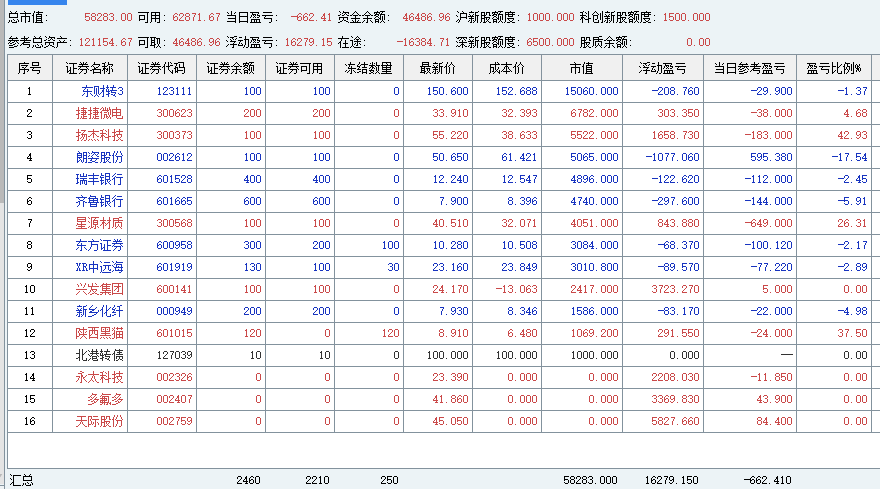Sort by the 证券名称 column header
The width and height of the screenshot is (880, 489).
pos(90,68)
